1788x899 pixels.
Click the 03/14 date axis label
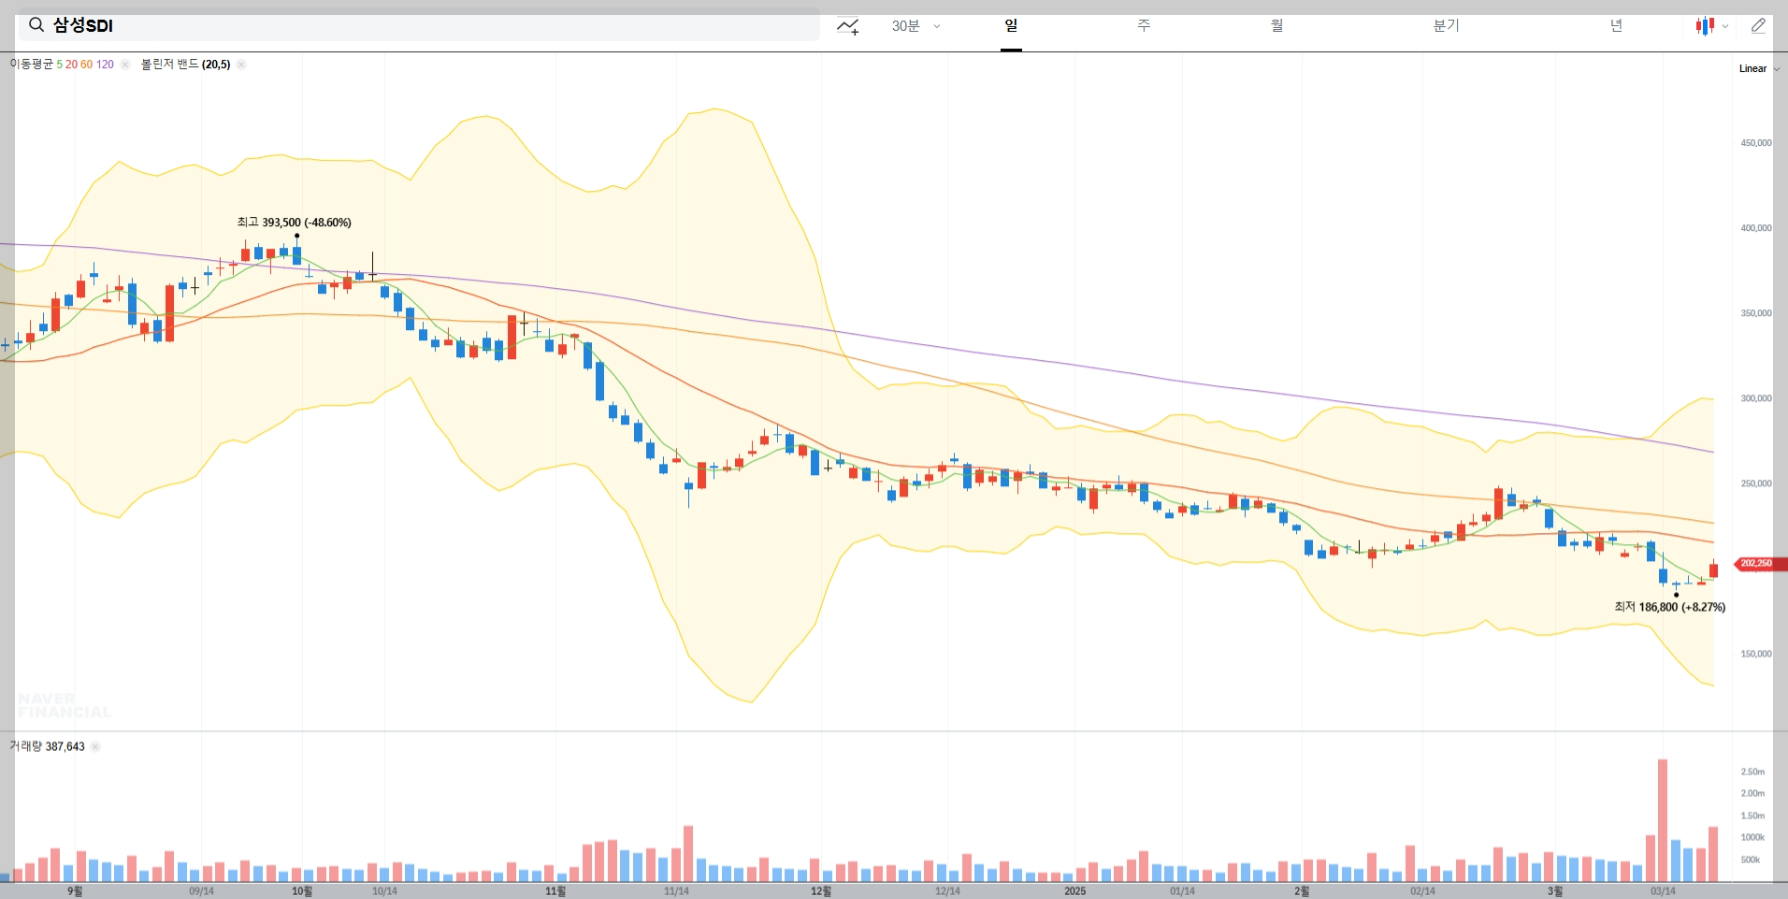pos(1663,891)
